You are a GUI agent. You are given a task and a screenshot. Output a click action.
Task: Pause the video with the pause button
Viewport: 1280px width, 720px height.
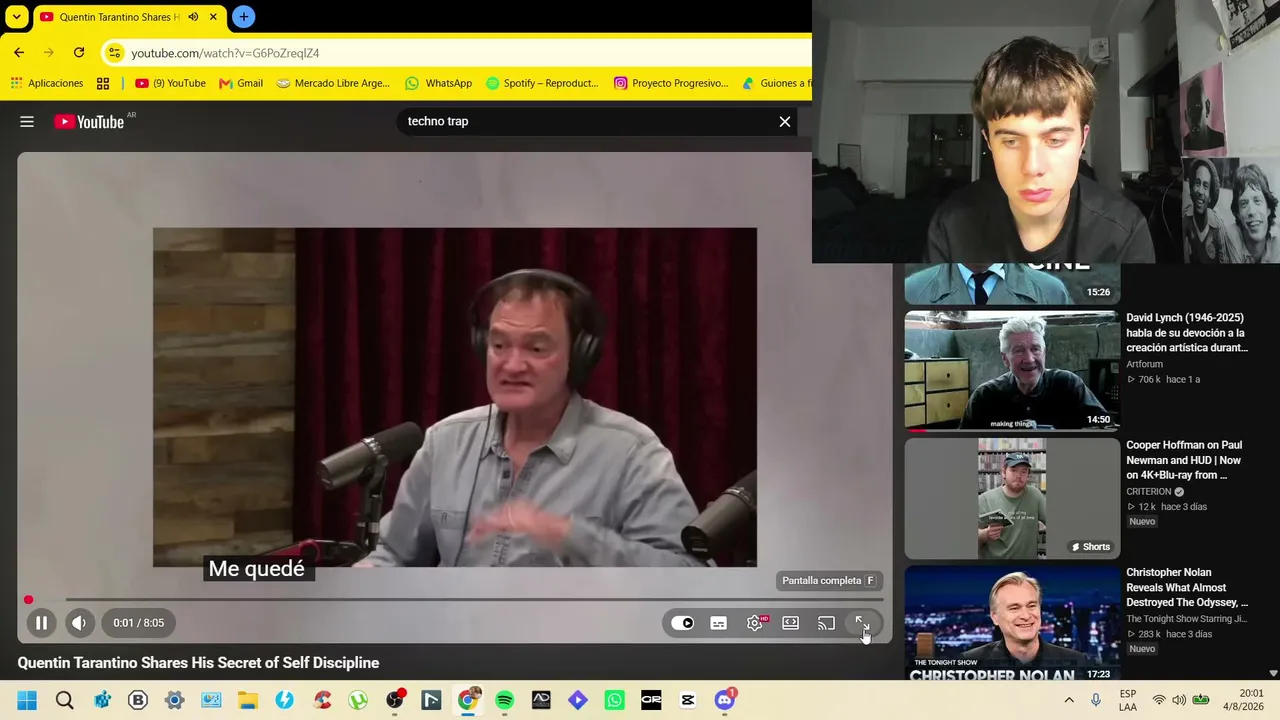41,623
